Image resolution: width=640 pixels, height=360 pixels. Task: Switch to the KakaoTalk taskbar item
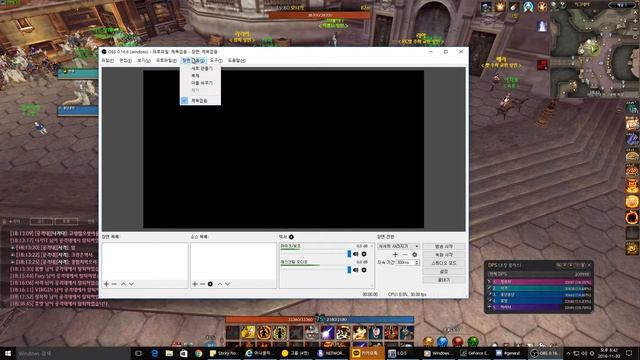click(366, 353)
